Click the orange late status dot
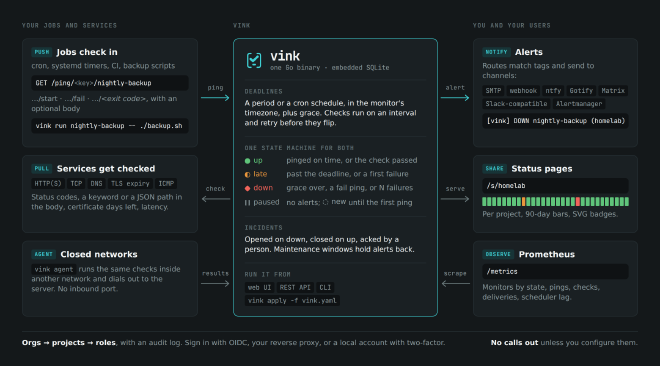 (x=248, y=174)
